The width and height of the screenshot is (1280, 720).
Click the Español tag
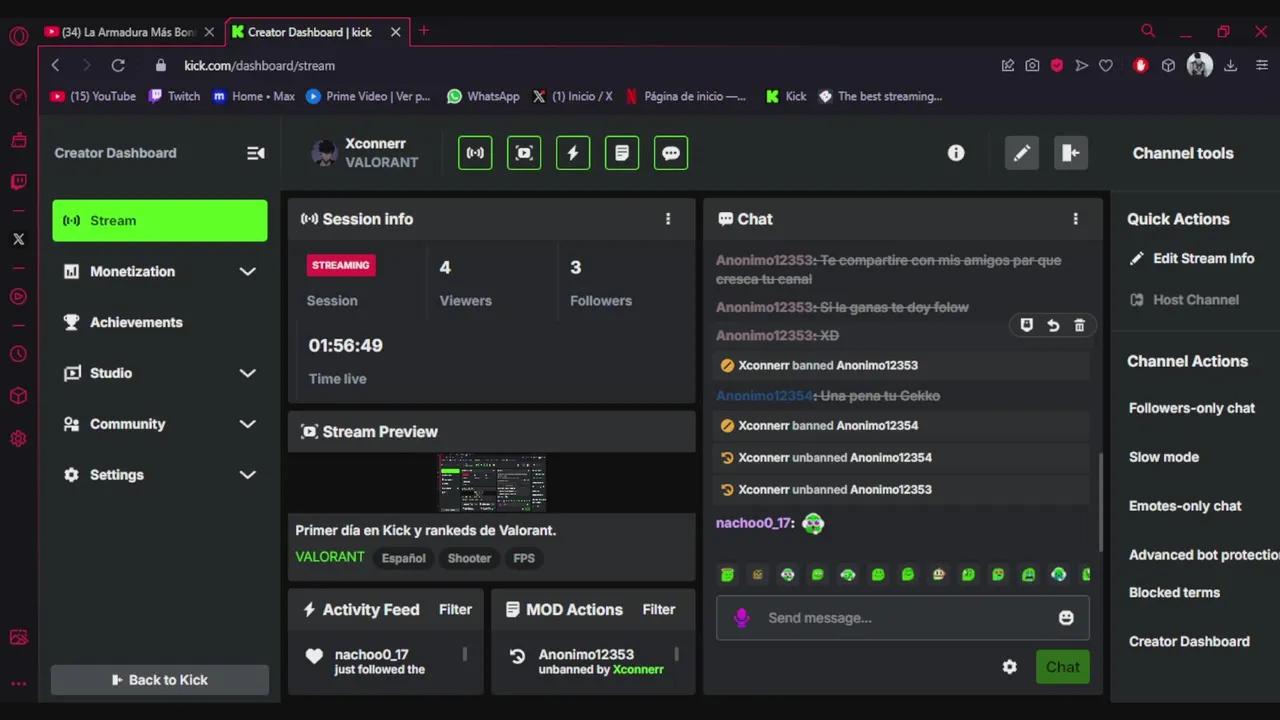coord(404,558)
